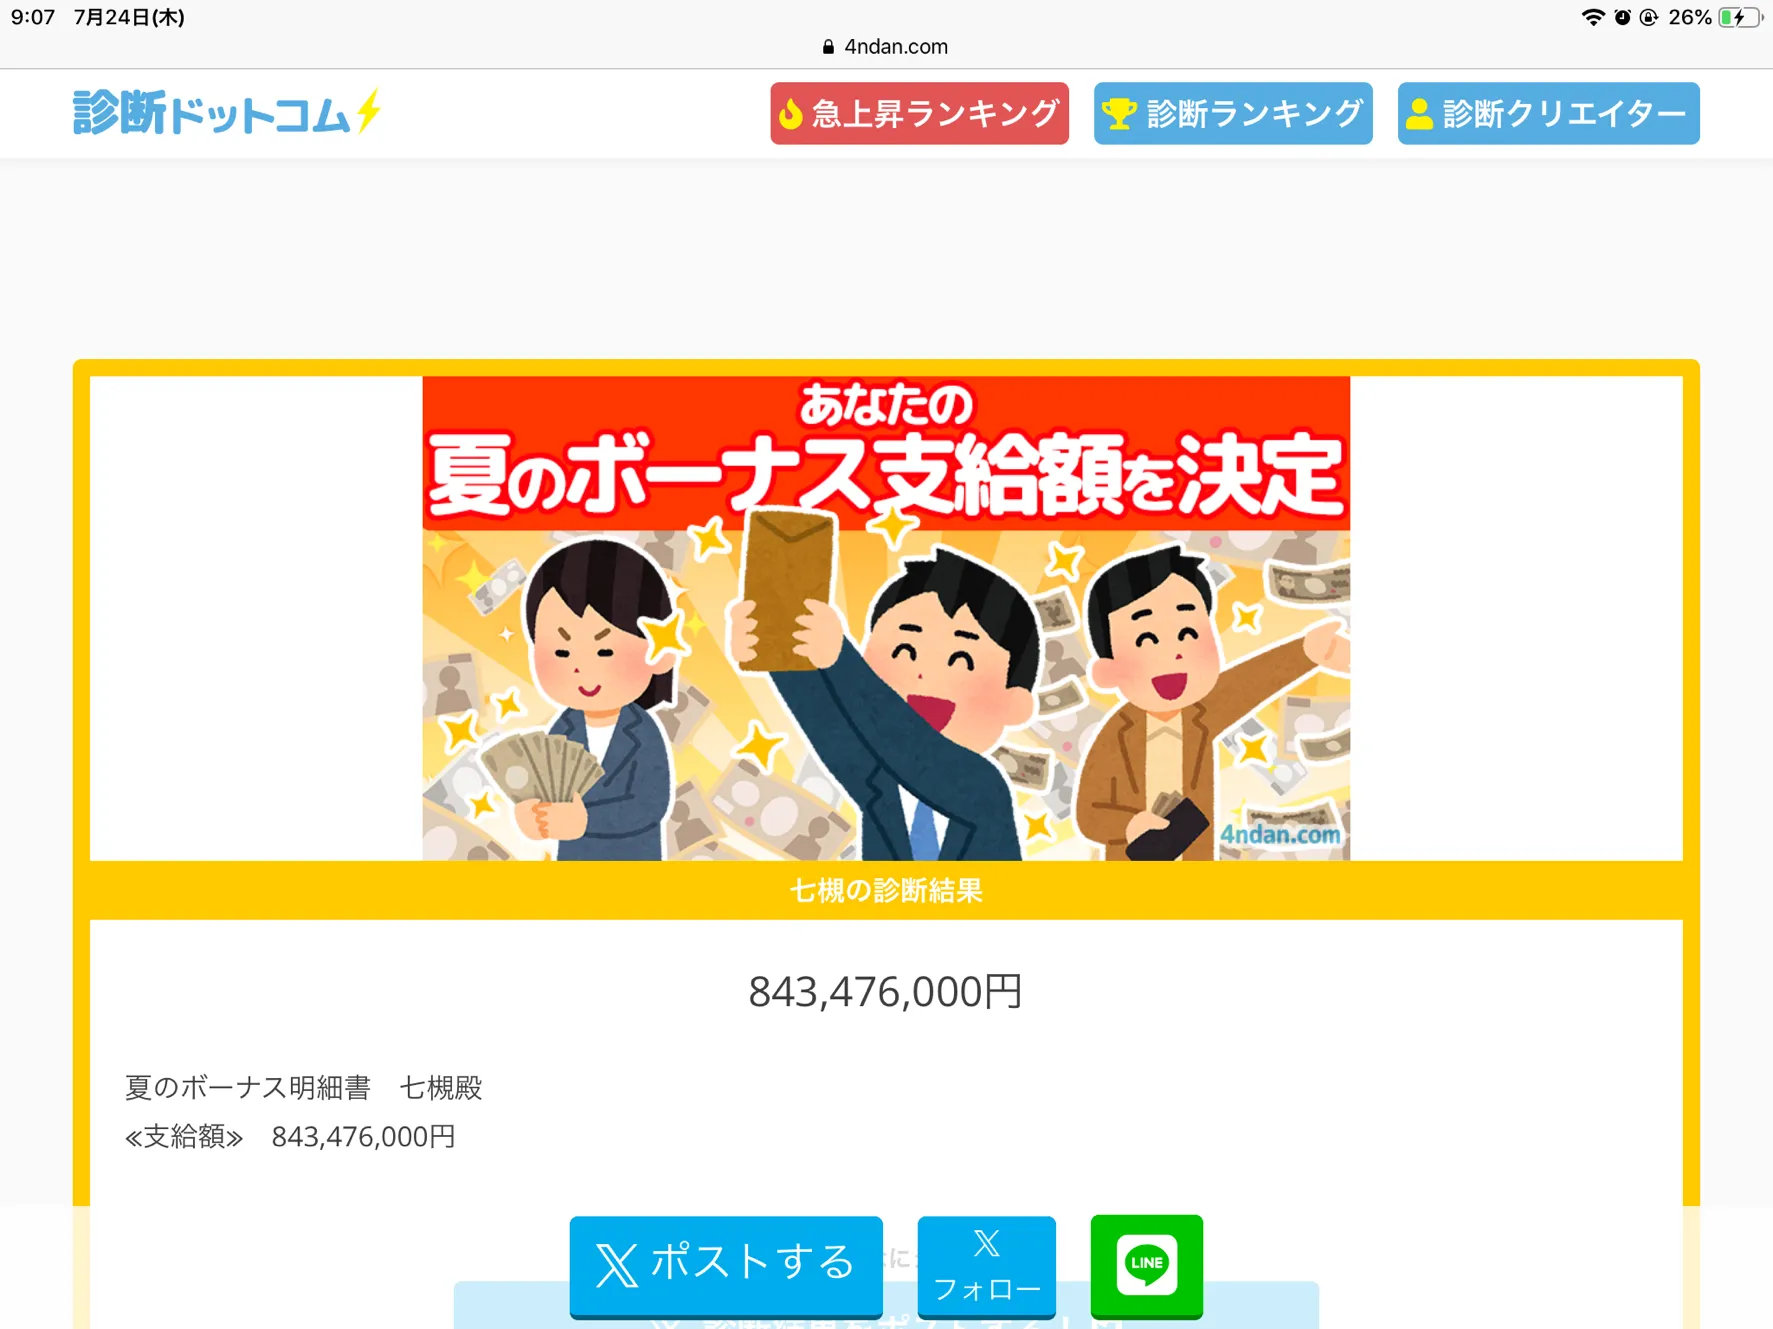Open 診断クリエイター creator page
1773x1329 pixels.
coord(1548,114)
